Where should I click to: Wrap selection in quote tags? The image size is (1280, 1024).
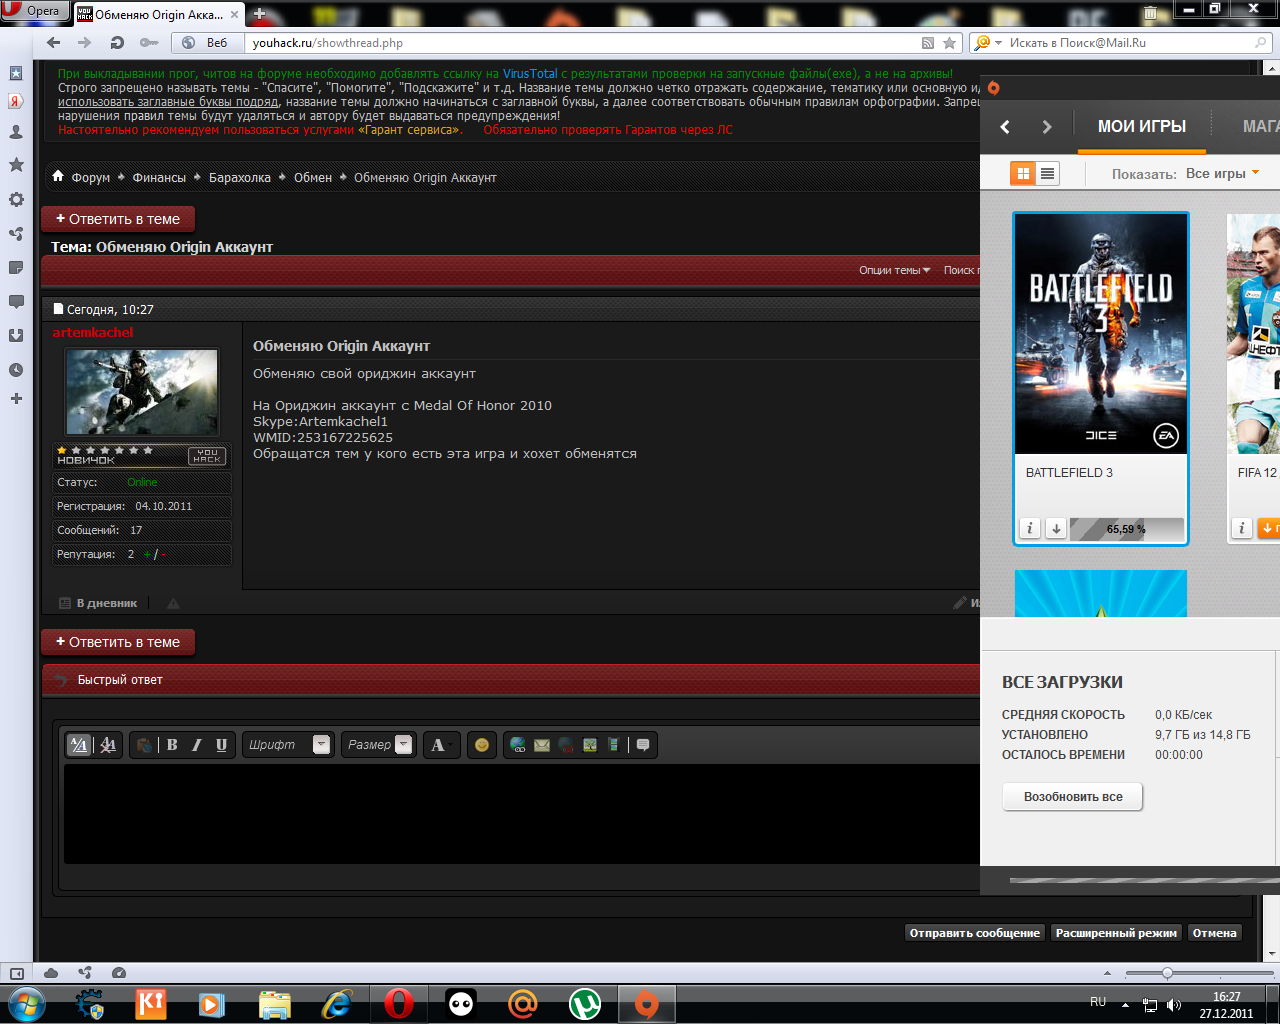pyautogui.click(x=643, y=745)
